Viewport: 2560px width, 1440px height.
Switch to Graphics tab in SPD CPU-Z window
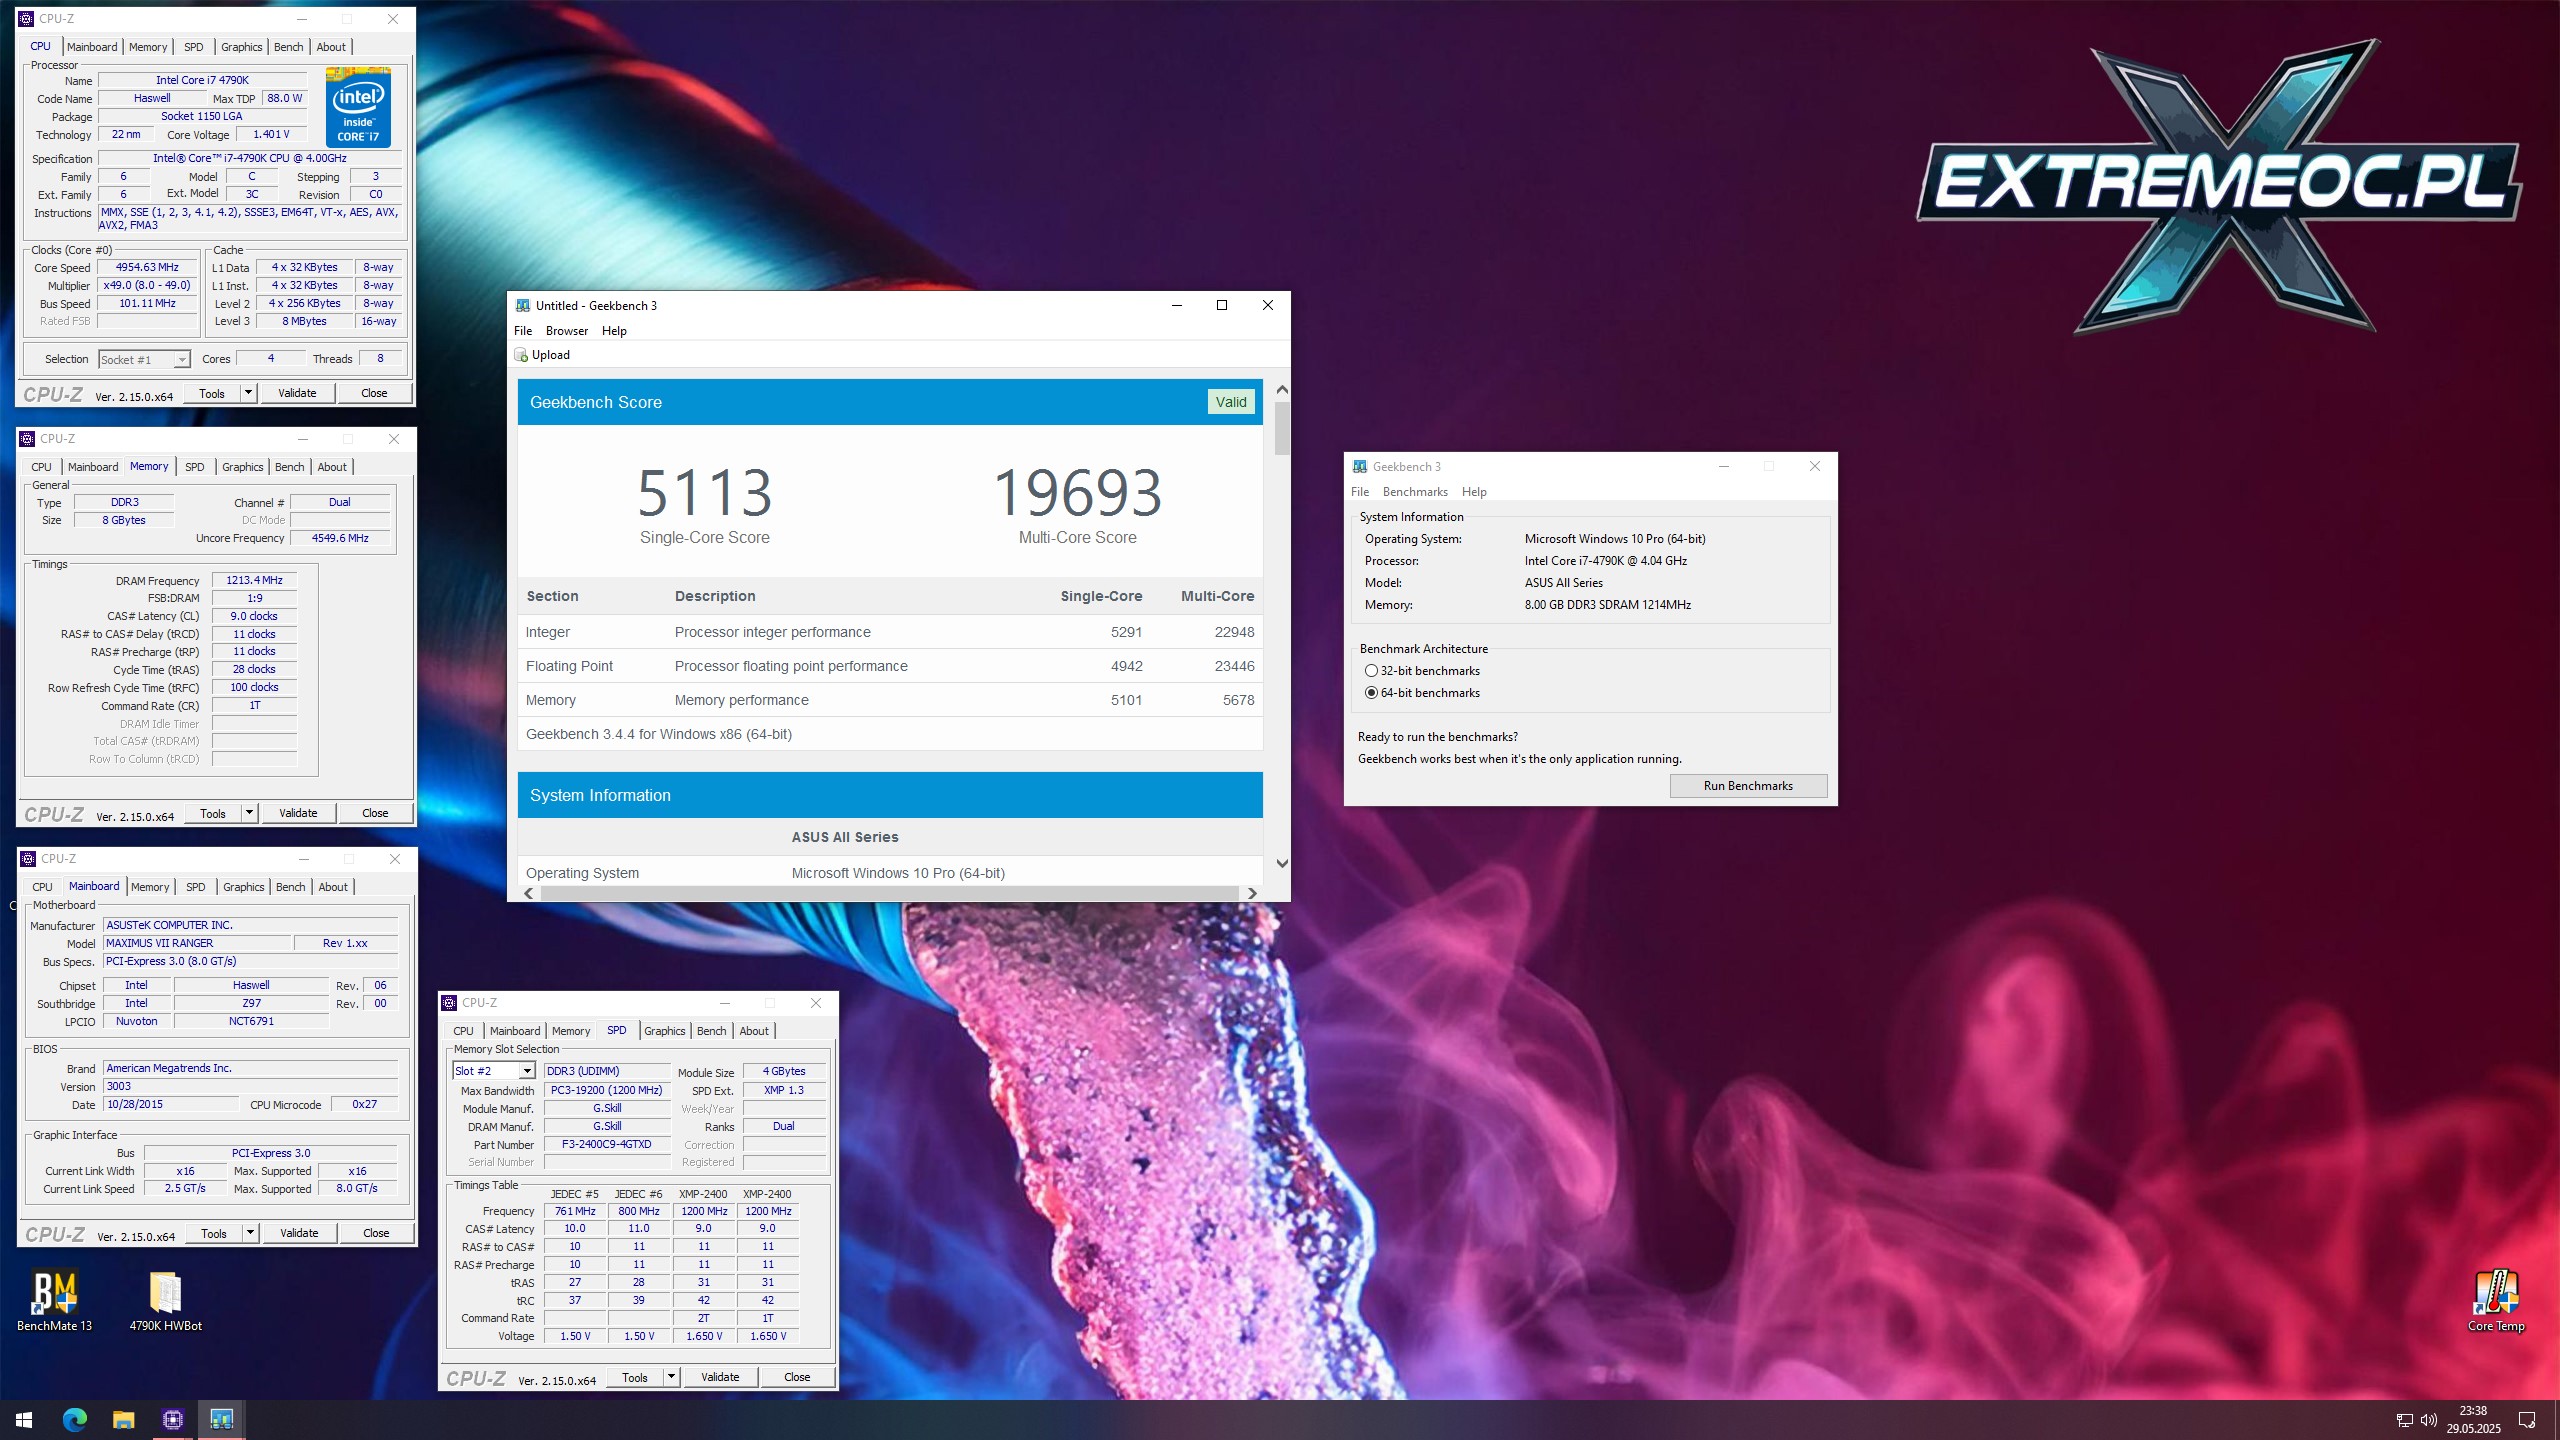[665, 1031]
